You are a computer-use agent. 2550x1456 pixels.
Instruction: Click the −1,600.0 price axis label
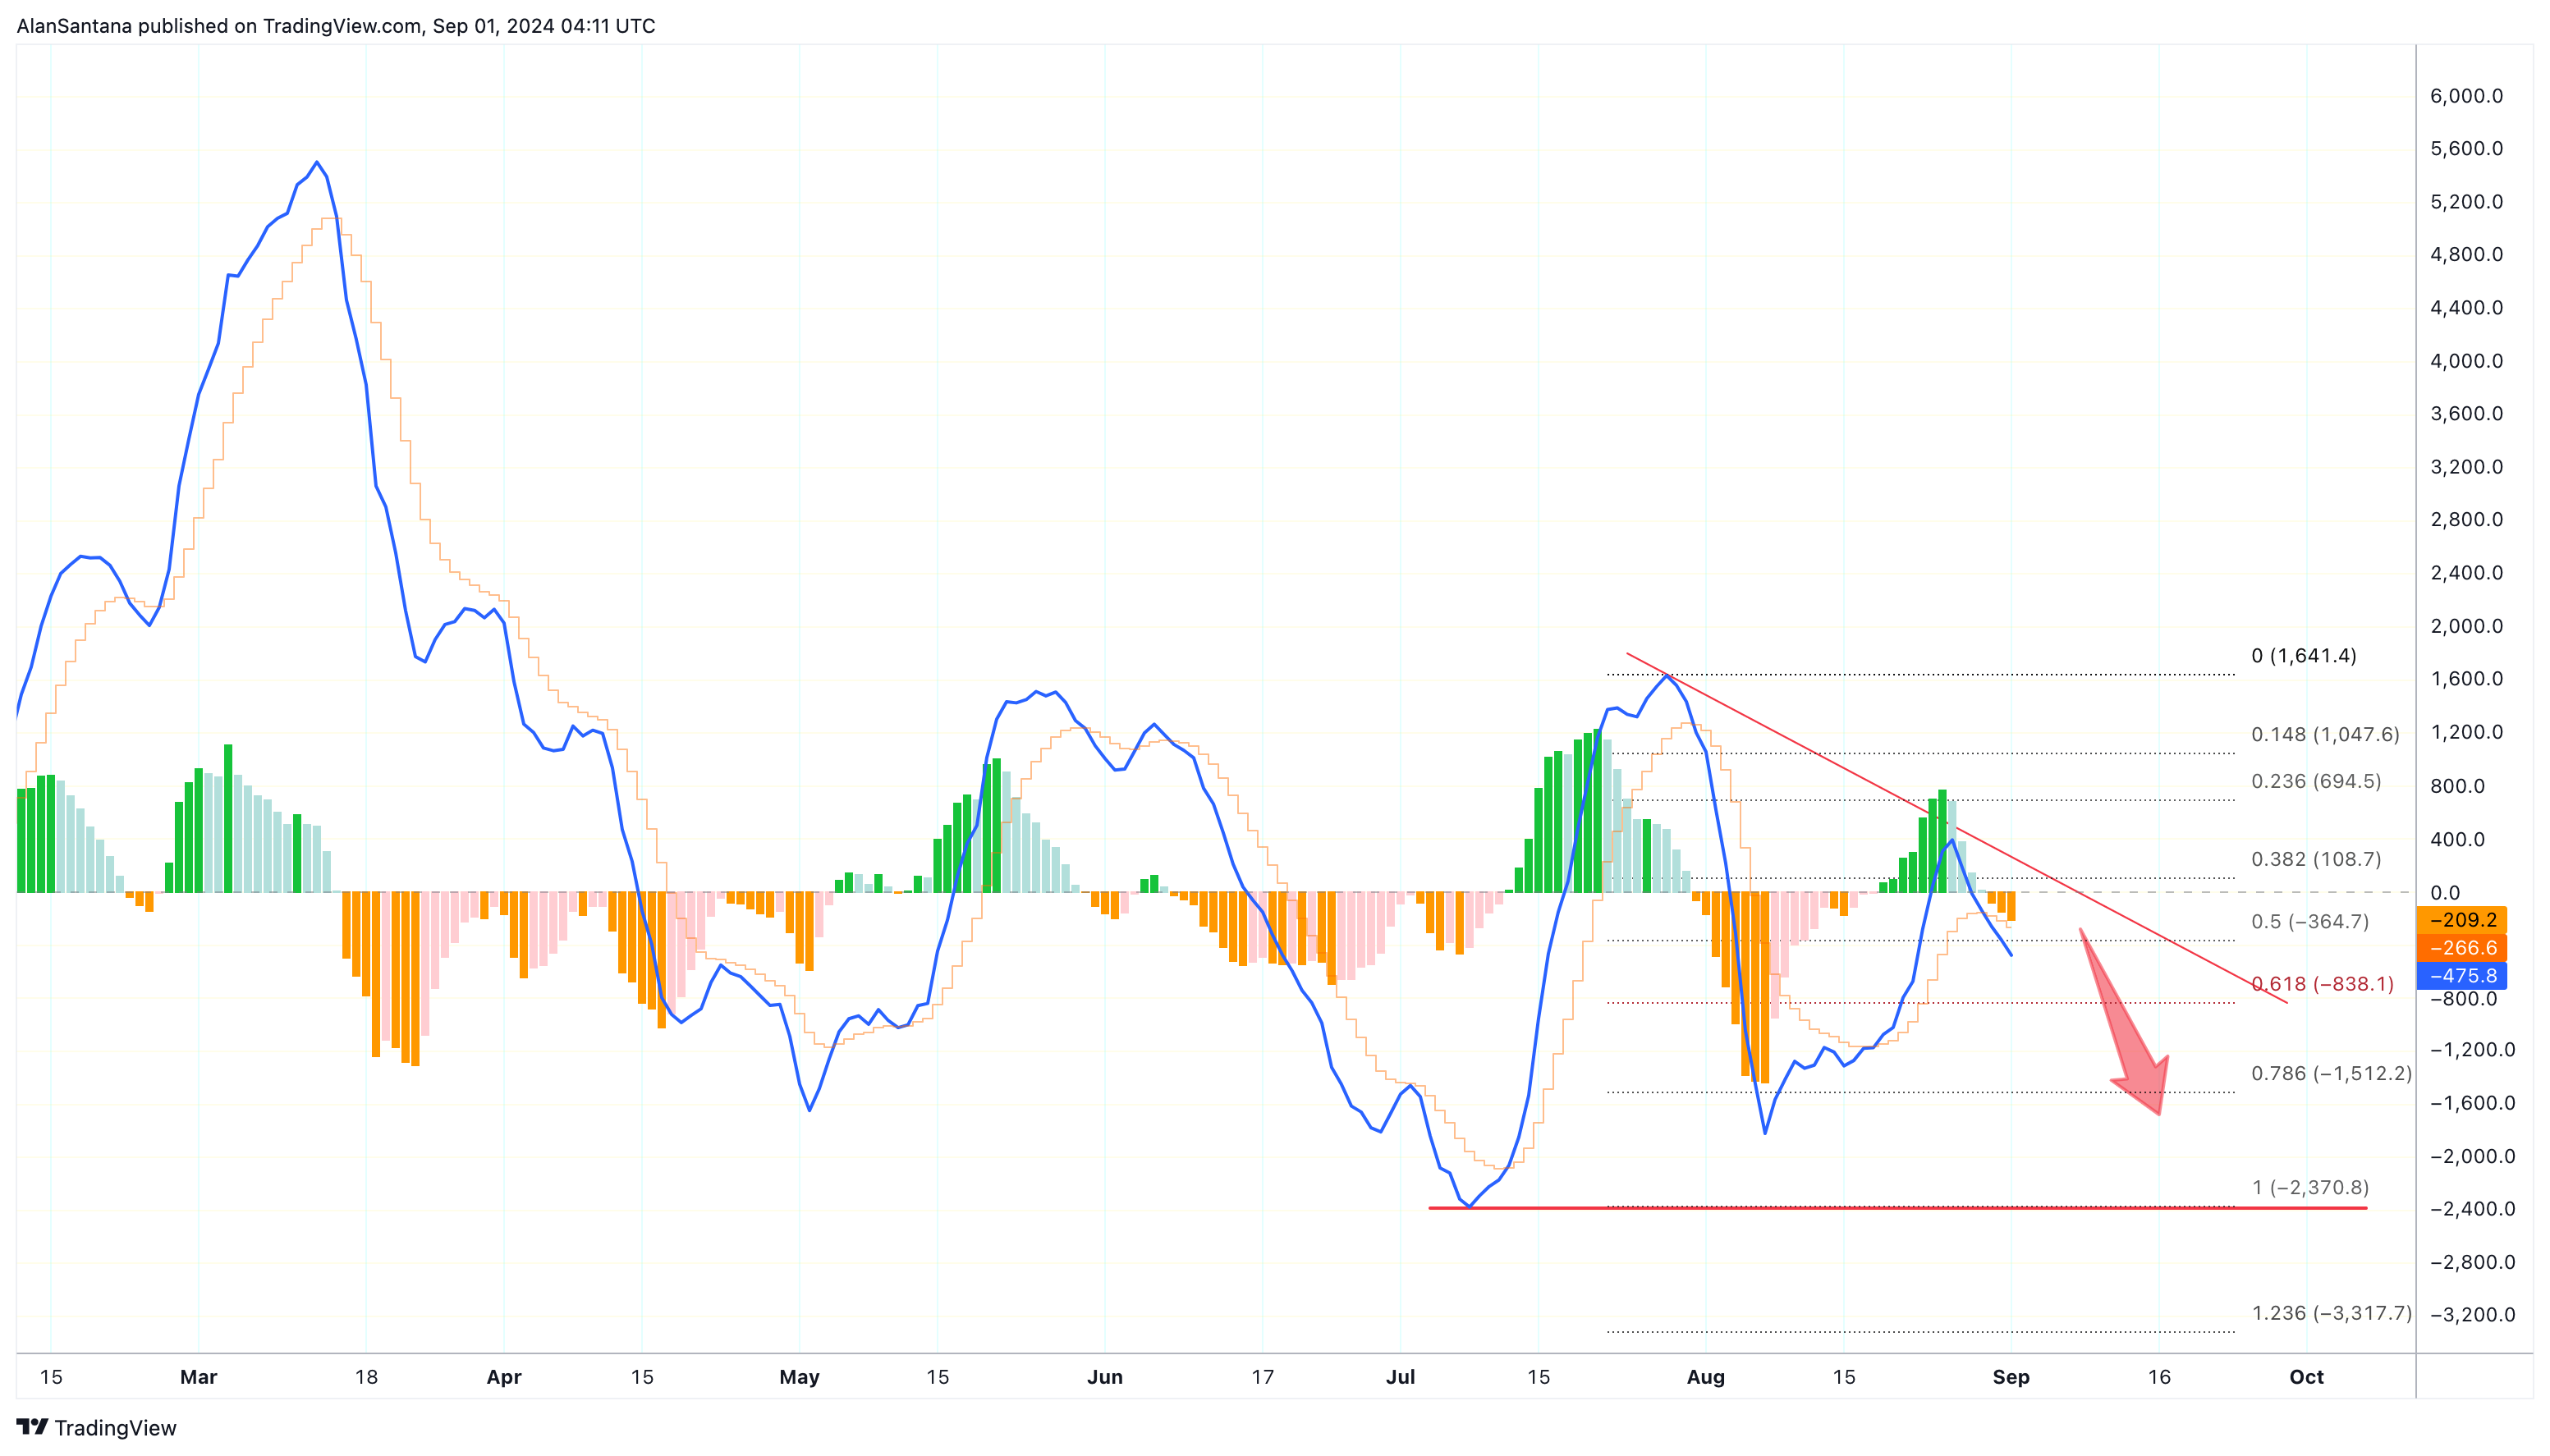pos(2472,1103)
